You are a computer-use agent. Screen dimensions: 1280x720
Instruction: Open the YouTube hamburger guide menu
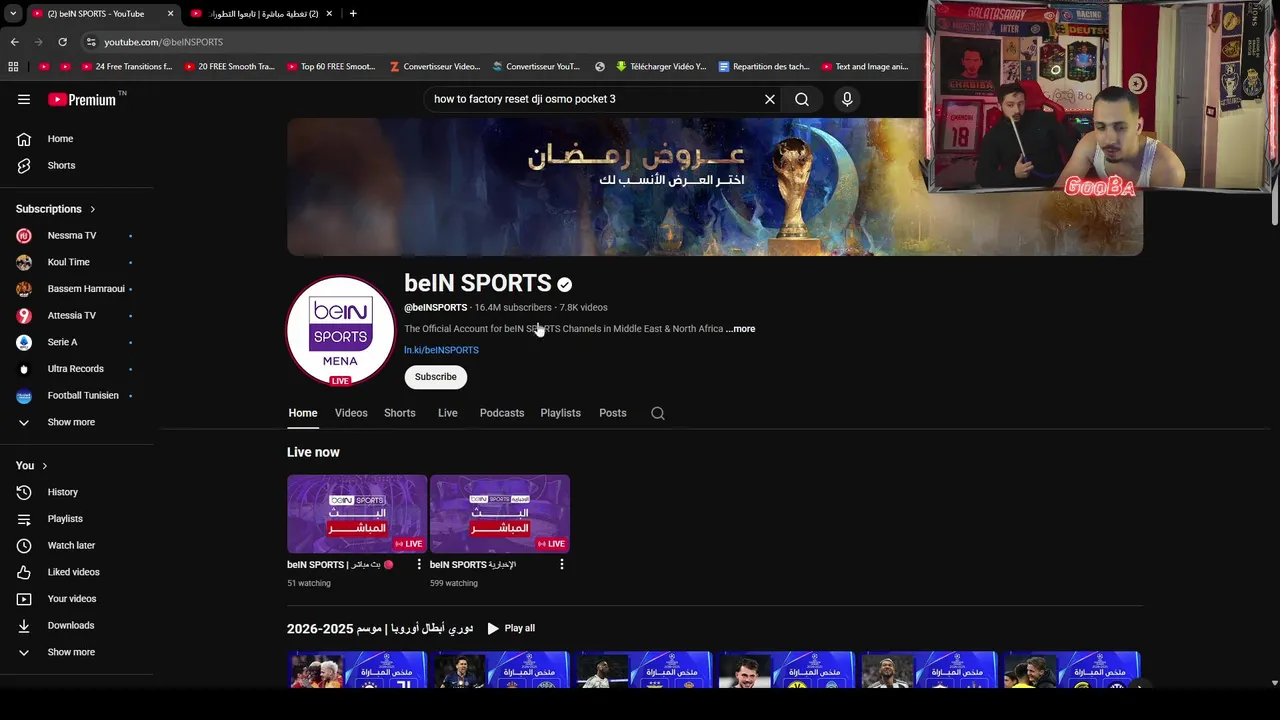coord(24,99)
